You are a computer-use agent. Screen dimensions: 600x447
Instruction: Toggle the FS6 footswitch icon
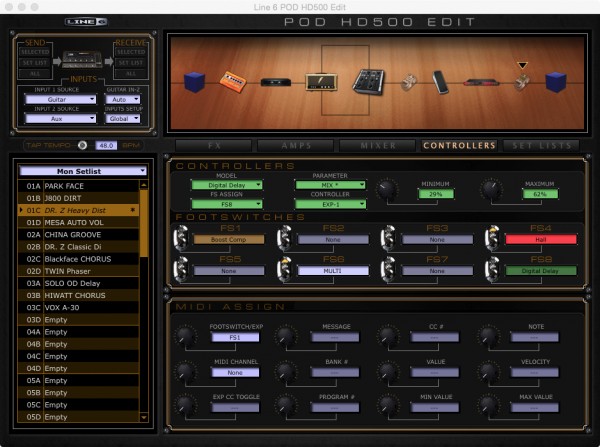(285, 269)
